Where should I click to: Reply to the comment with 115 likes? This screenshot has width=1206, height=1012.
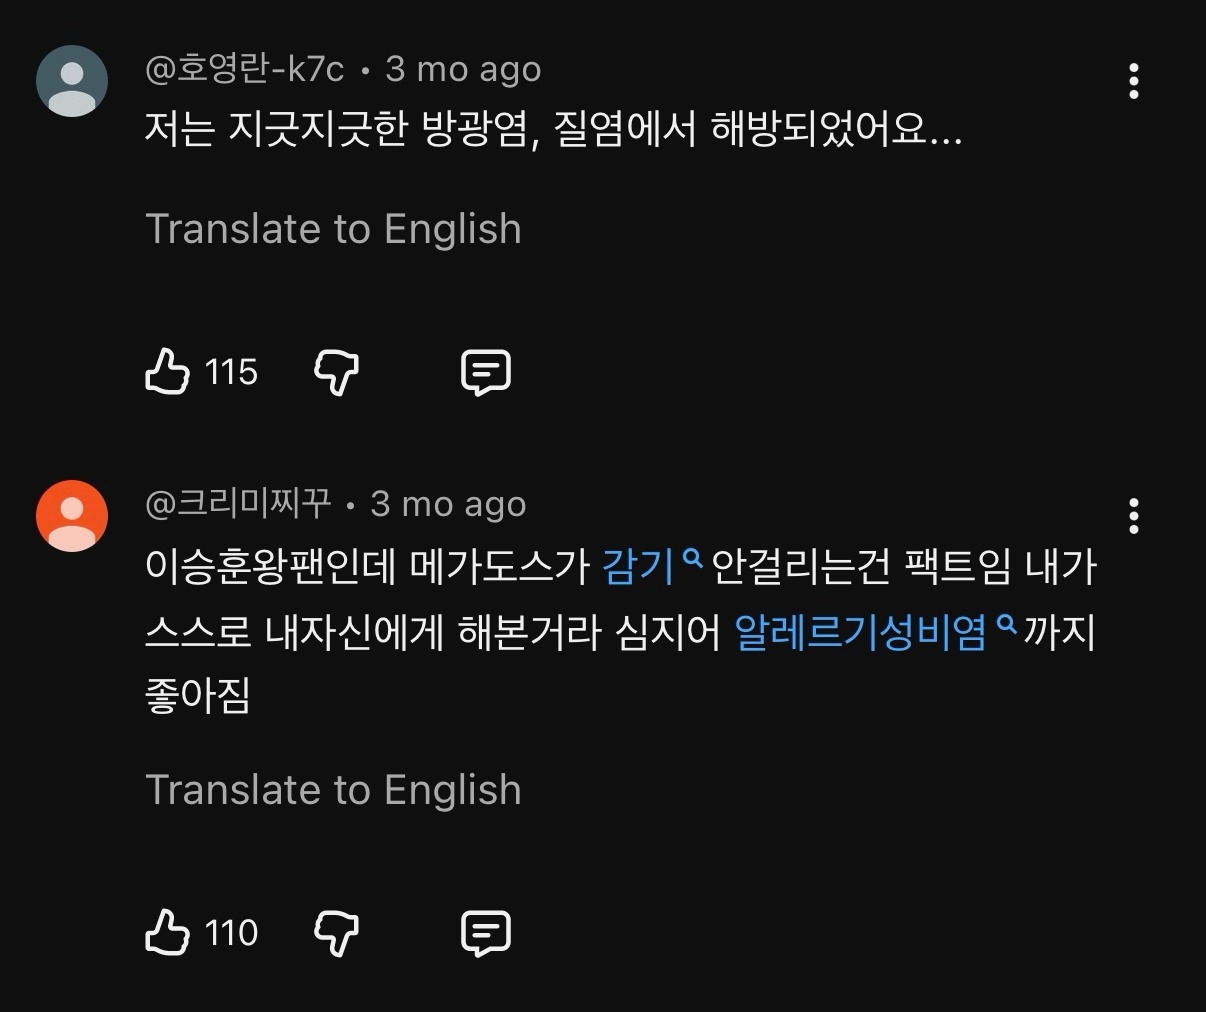[486, 373]
